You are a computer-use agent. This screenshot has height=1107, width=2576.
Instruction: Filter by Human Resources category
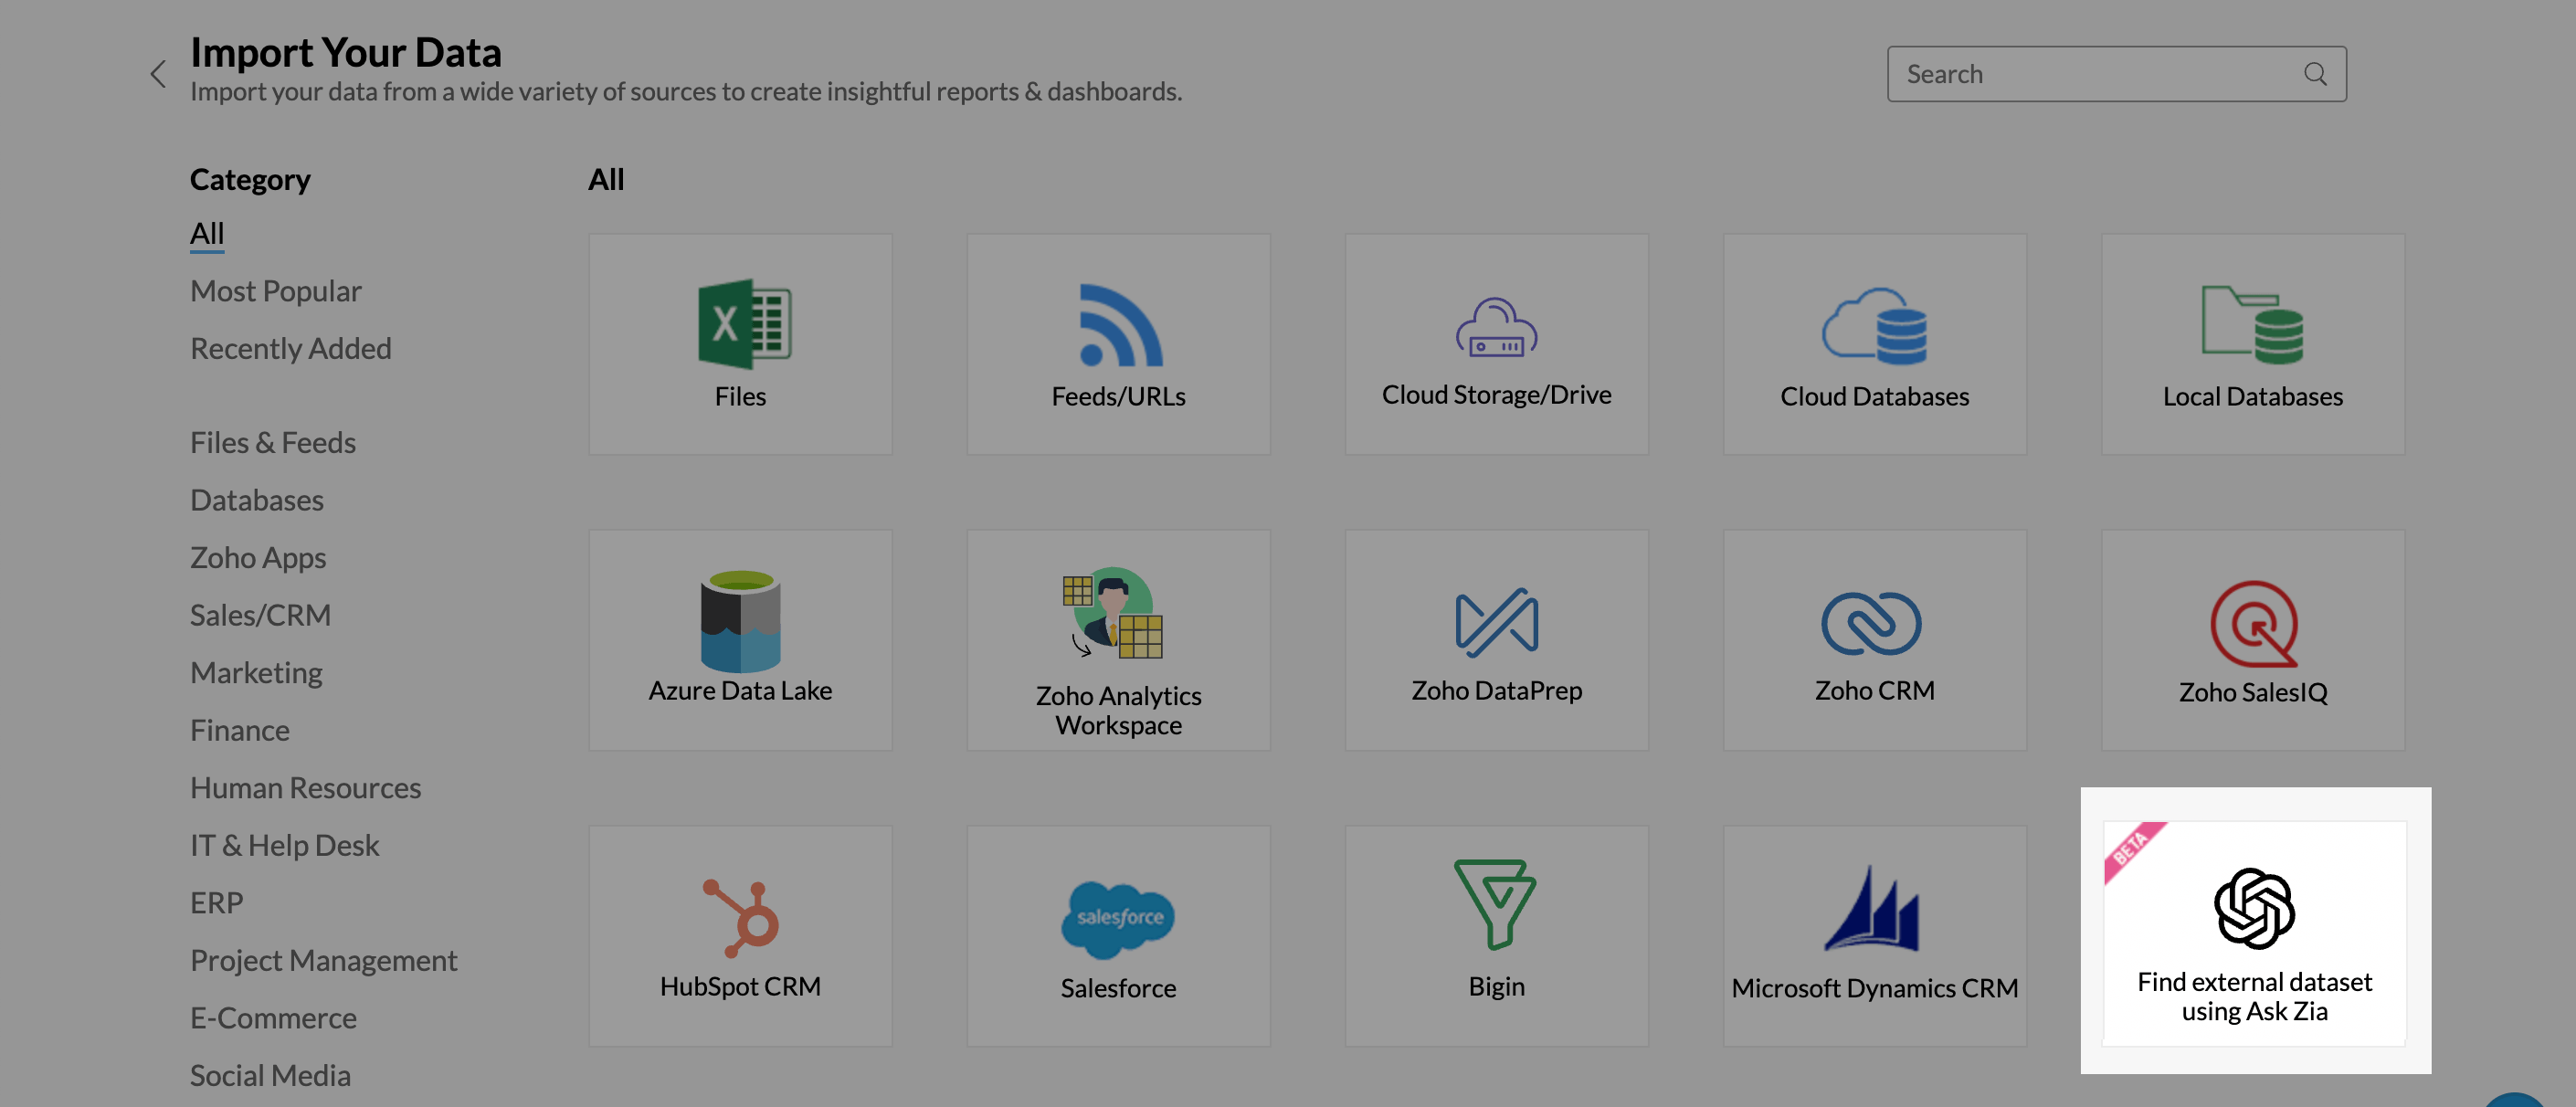(306, 788)
